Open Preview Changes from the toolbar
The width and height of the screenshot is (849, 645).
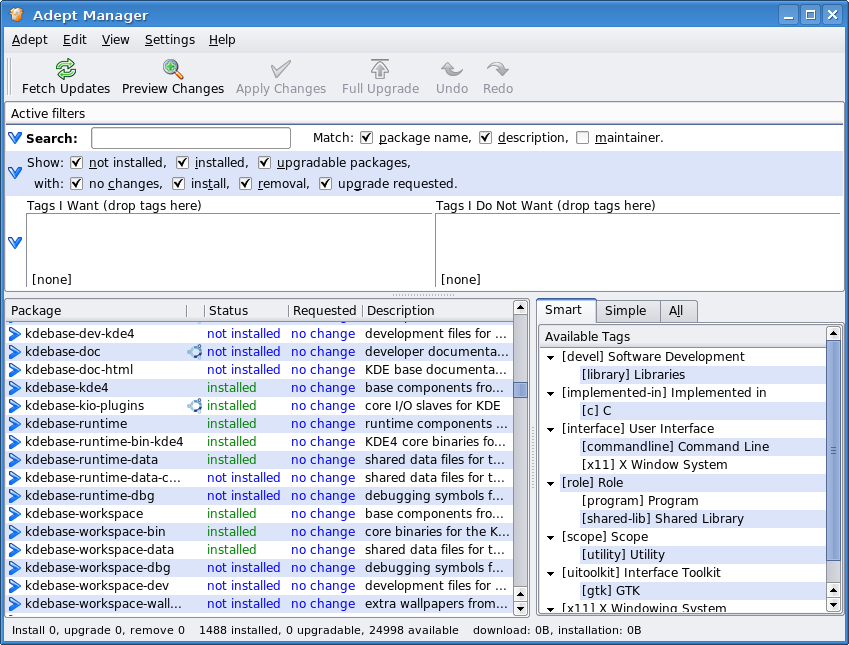173,69
